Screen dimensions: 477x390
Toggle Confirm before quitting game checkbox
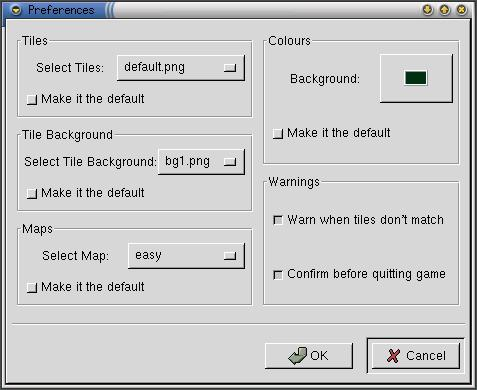278,275
